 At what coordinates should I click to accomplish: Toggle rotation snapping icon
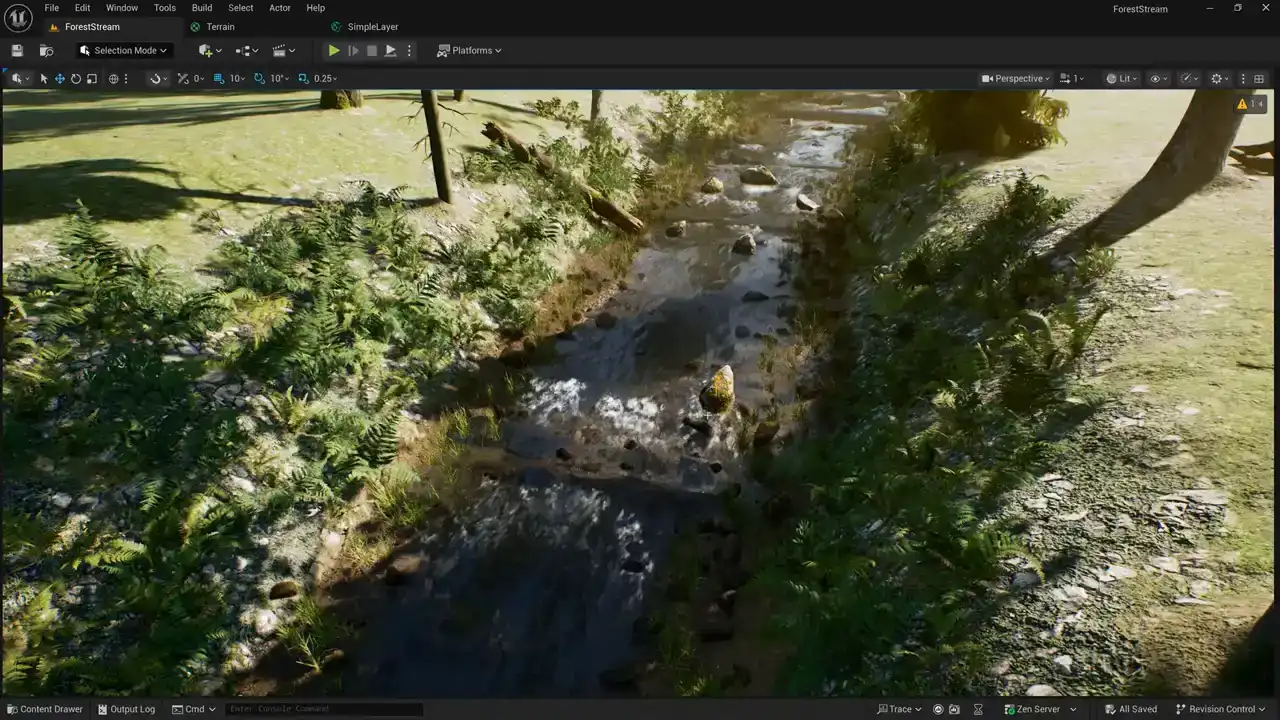click(260, 79)
